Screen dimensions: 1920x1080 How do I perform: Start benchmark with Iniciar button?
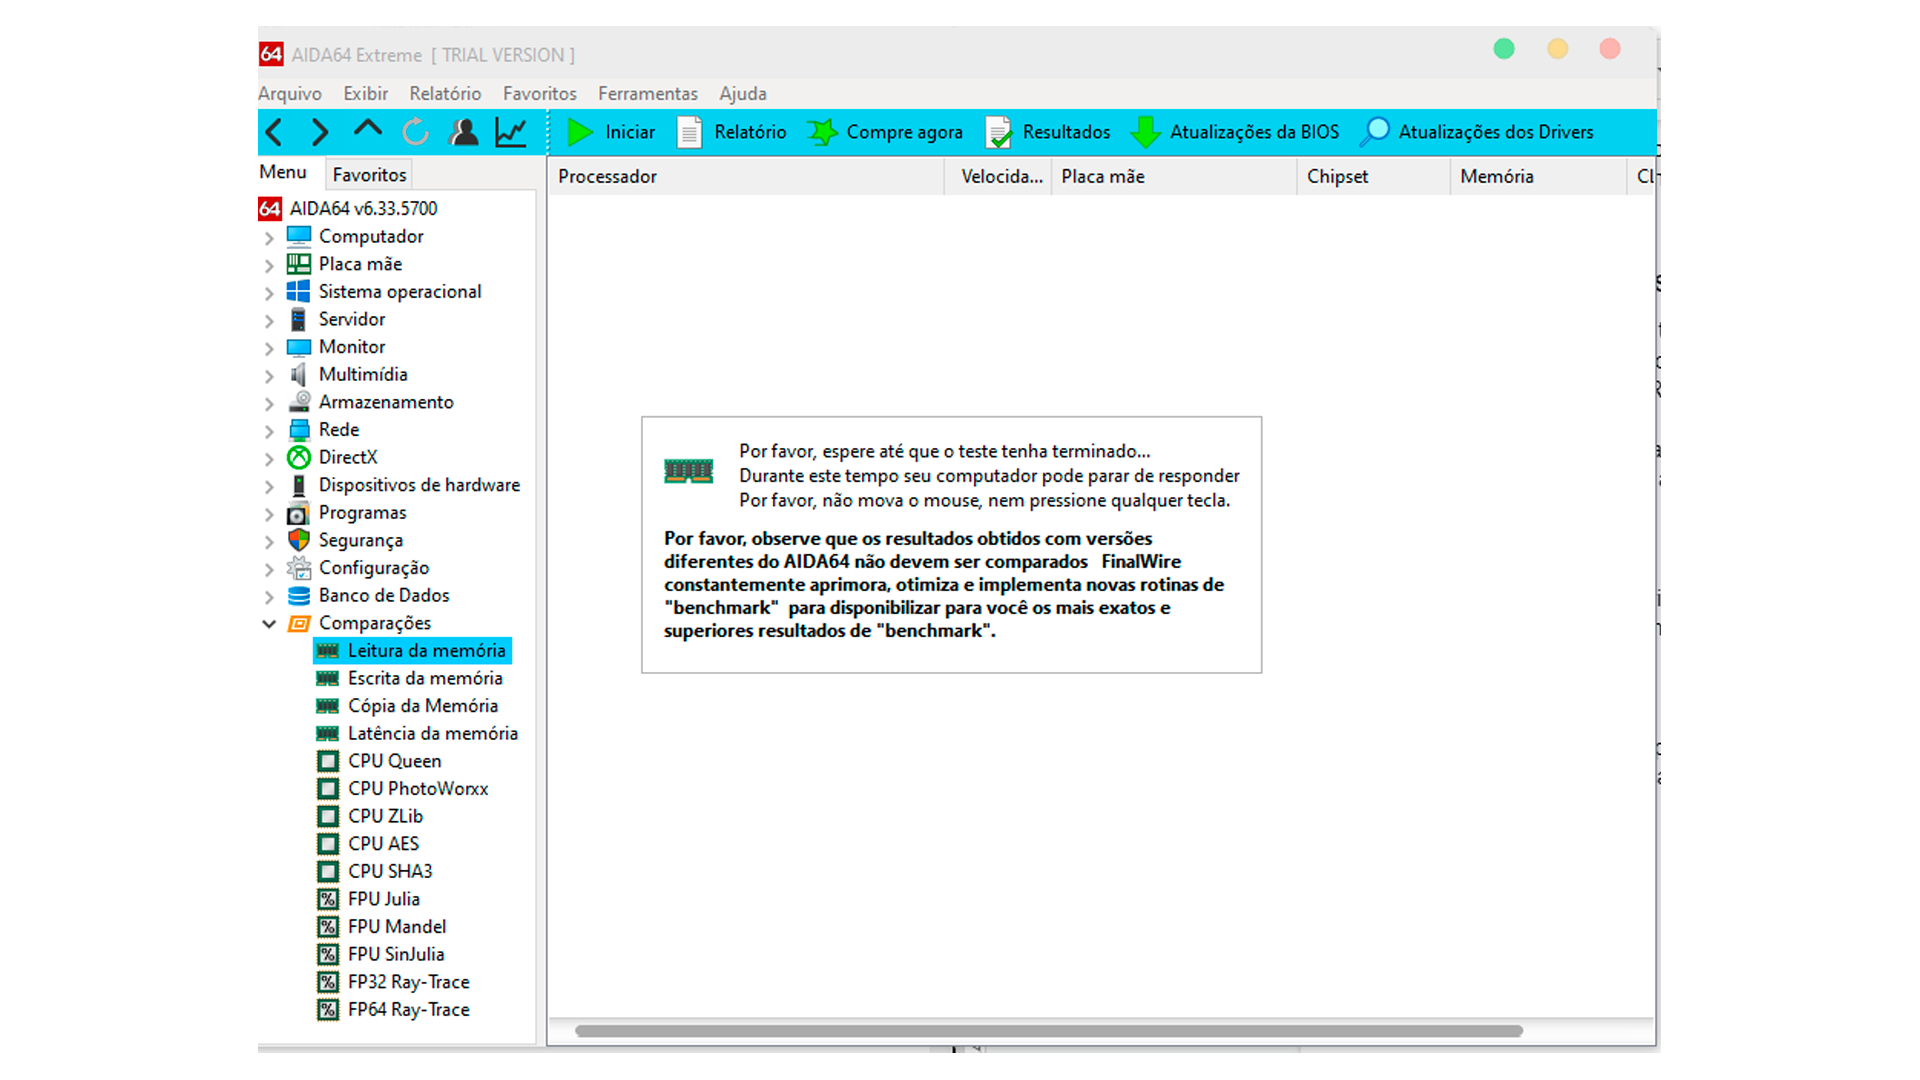(x=611, y=132)
